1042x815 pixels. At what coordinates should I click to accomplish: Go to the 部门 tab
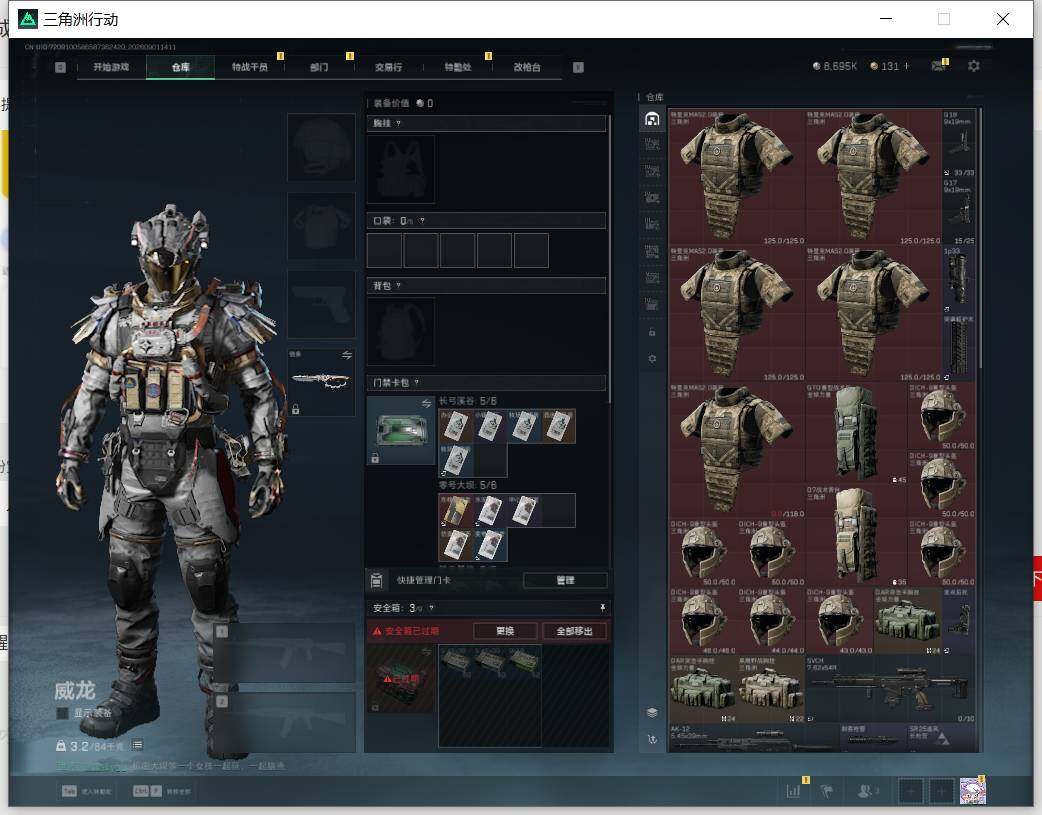tap(319, 67)
